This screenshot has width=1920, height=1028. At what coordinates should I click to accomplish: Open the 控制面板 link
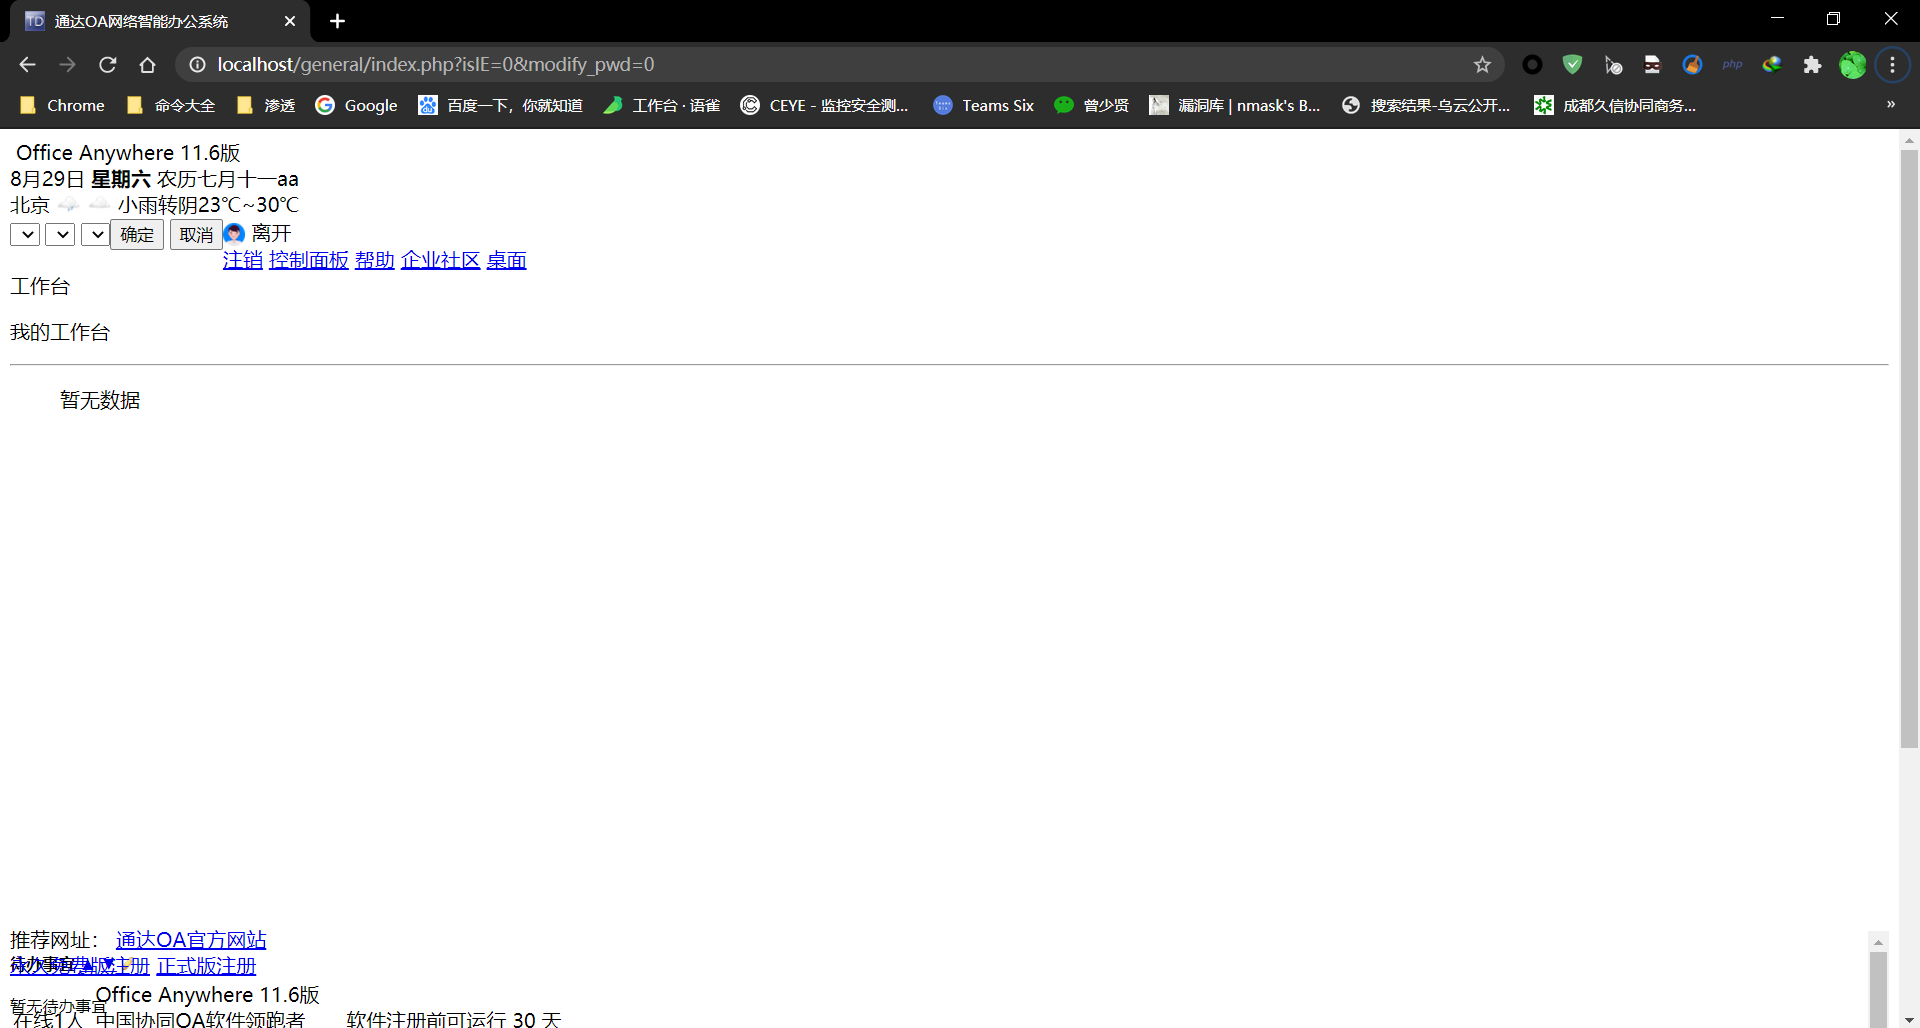coord(309,260)
